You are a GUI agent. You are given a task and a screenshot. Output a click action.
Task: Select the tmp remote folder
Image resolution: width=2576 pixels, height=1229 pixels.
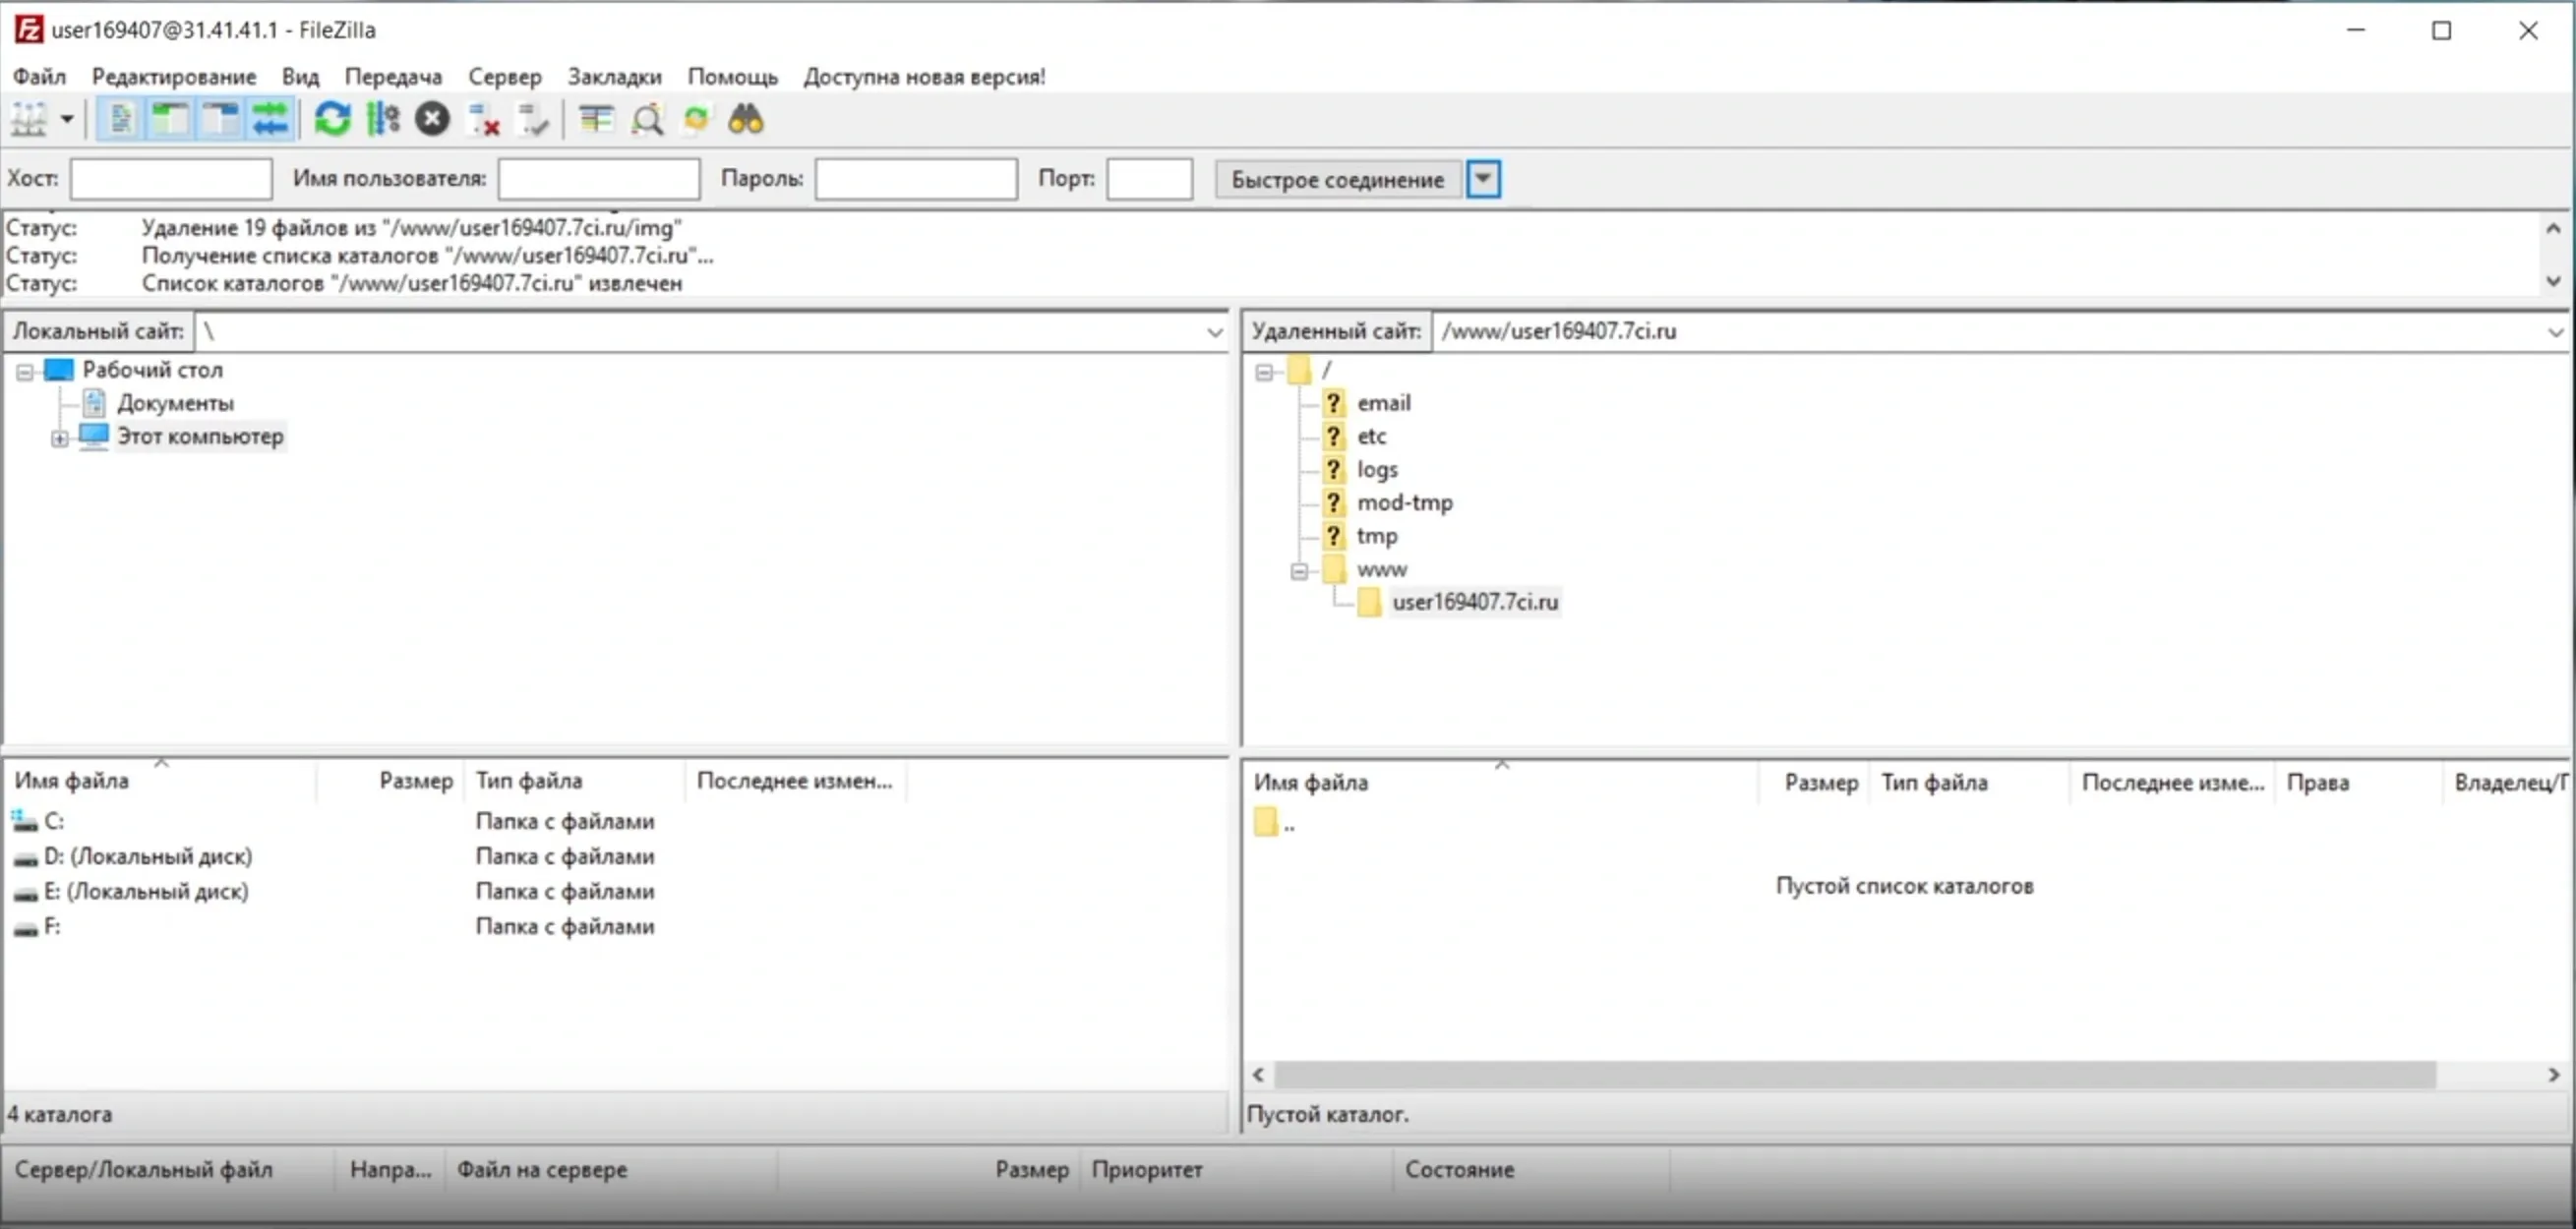[1377, 536]
